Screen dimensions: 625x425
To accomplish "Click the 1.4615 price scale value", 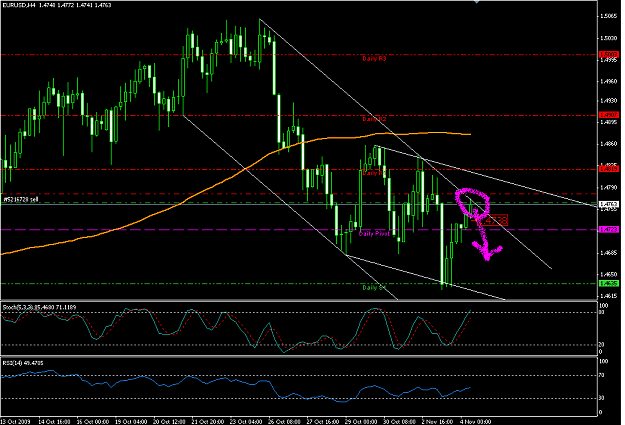I will 609,296.
